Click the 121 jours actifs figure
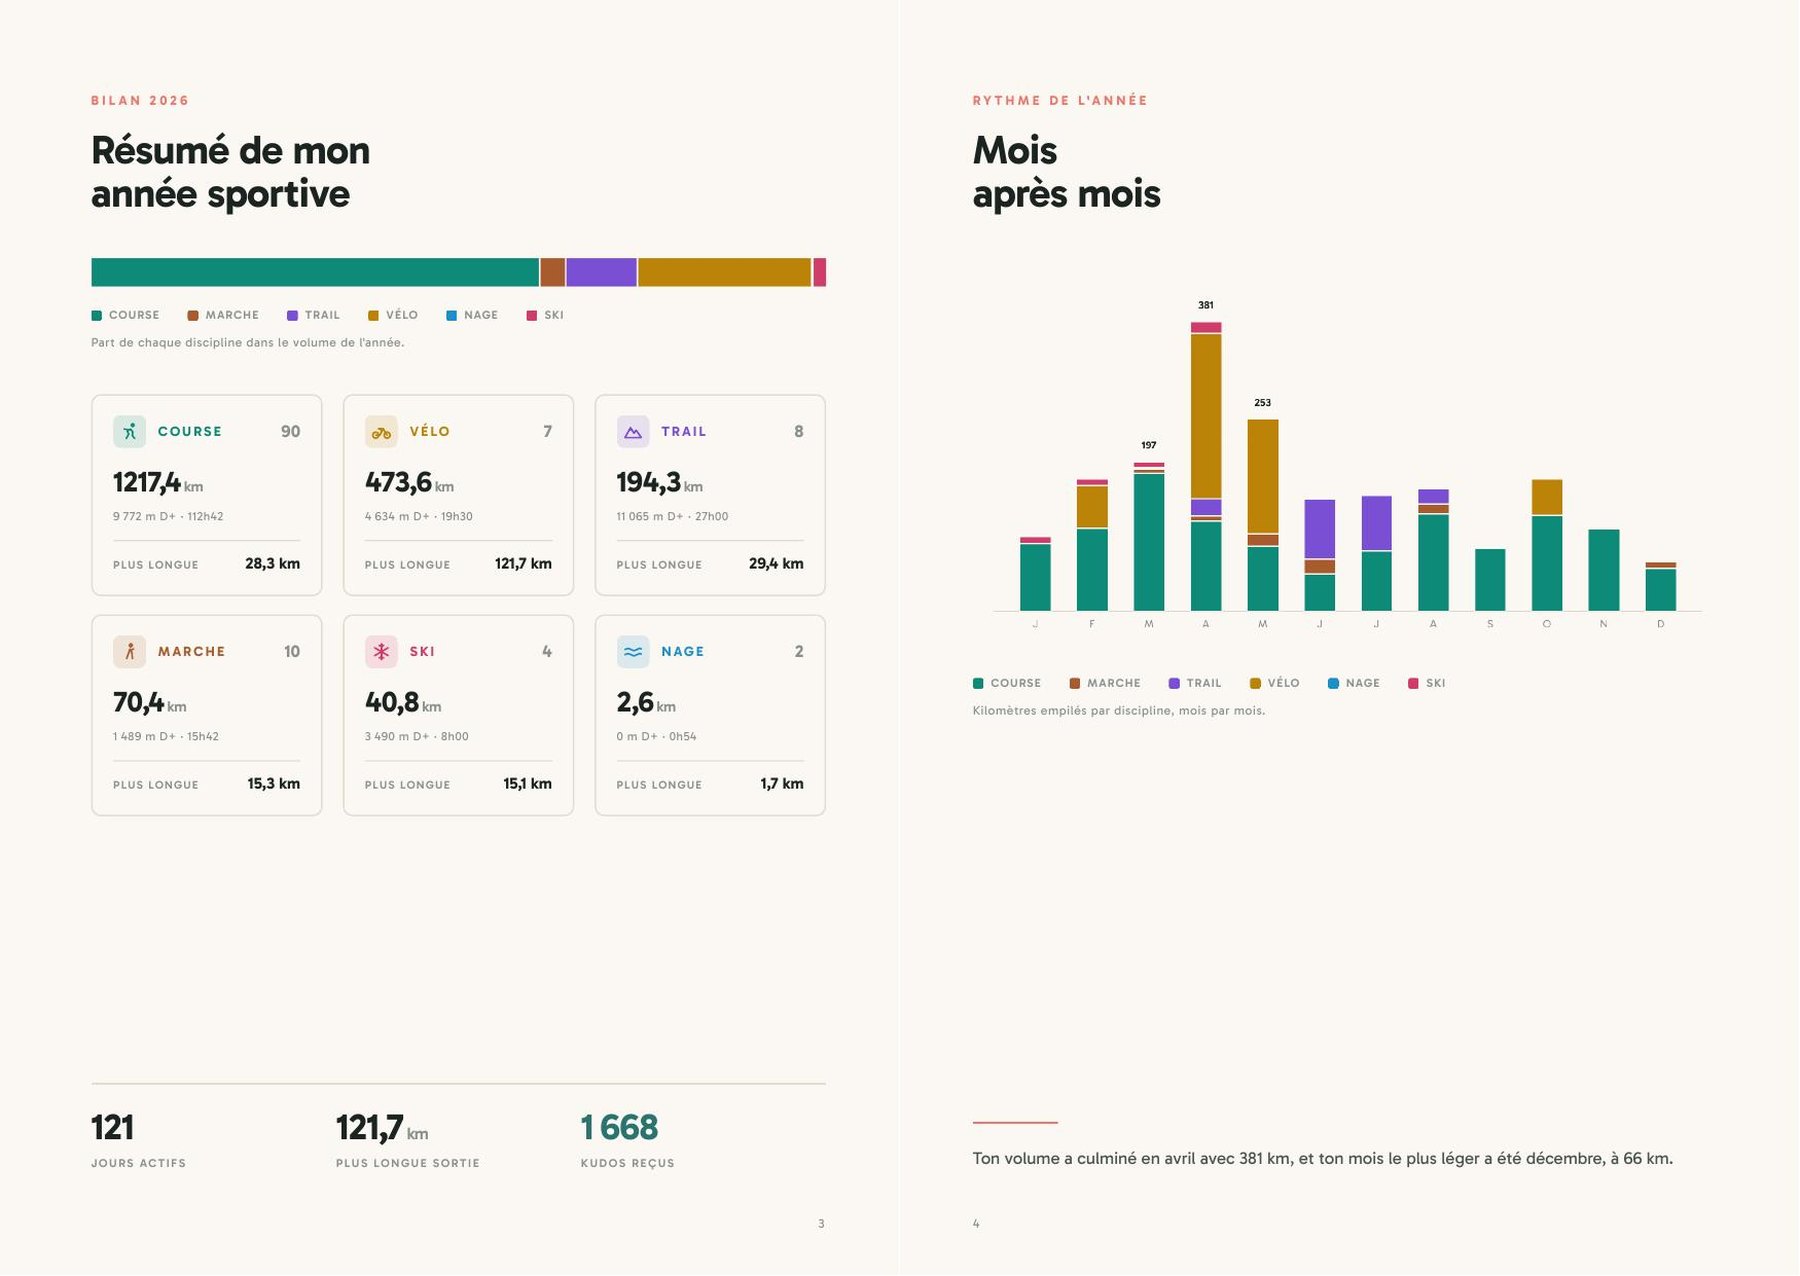Screen dimensions: 1800x1276 tap(112, 1128)
